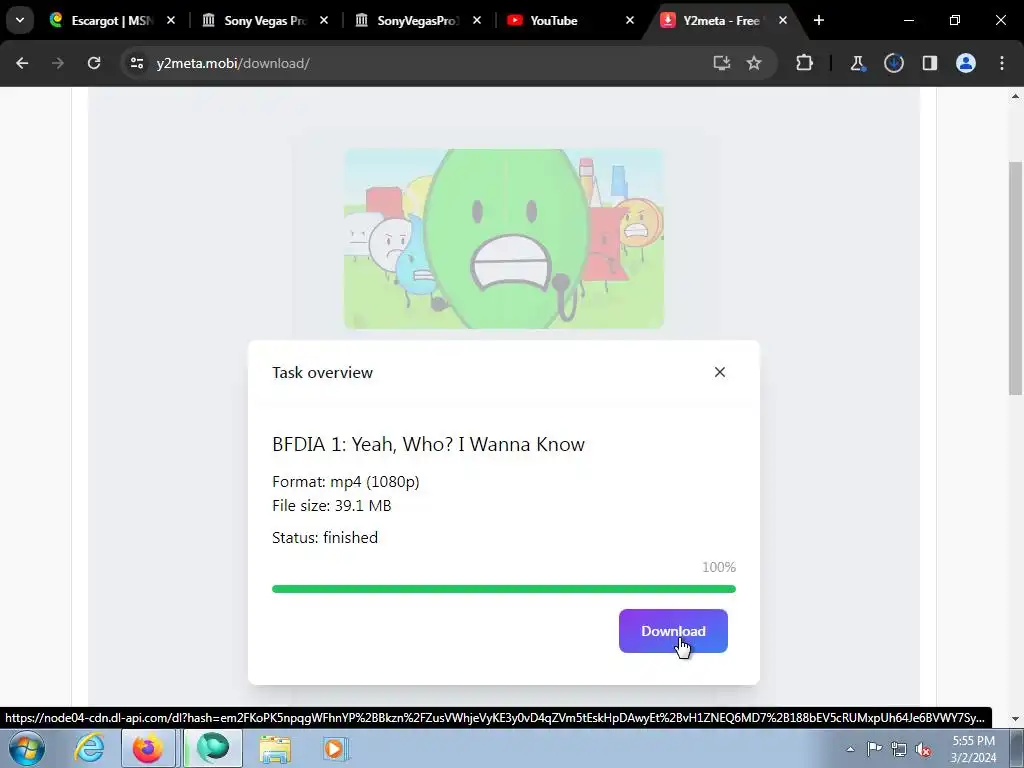
Task: View site information icon in address bar
Action: (136, 63)
